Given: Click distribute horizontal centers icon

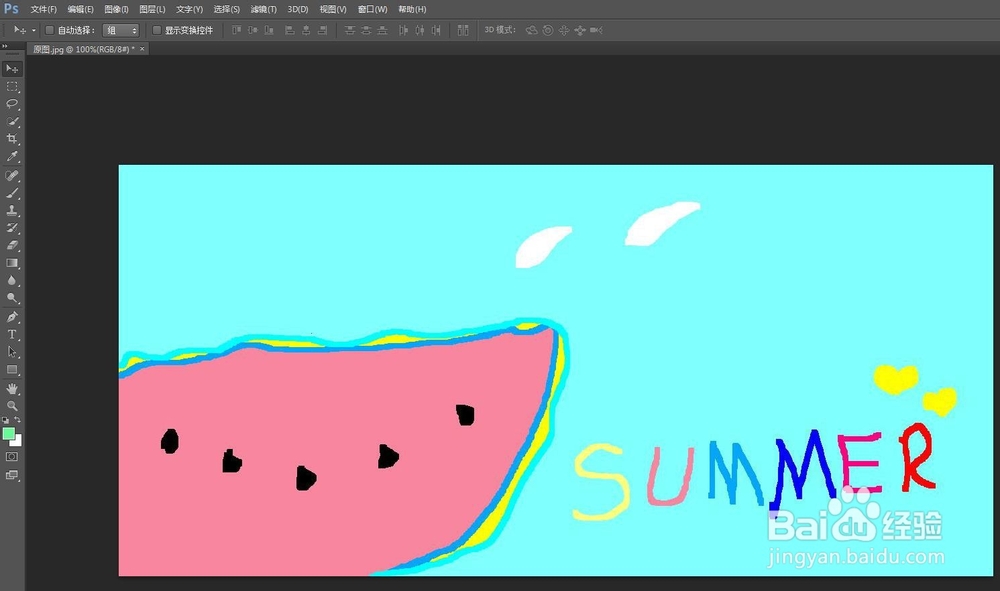Looking at the screenshot, I should (420, 30).
